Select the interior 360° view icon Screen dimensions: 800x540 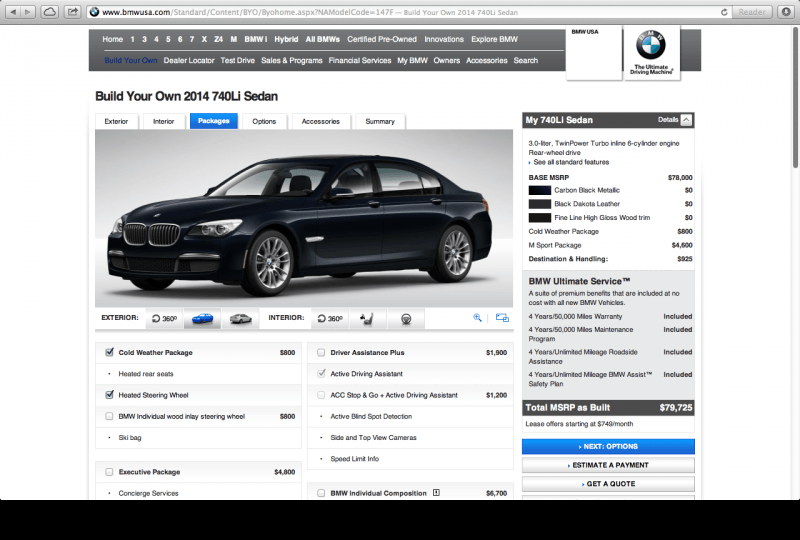330,318
